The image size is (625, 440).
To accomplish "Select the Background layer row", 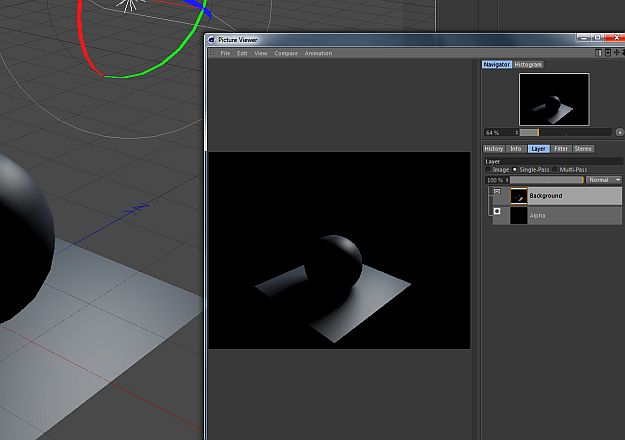I will coord(557,196).
